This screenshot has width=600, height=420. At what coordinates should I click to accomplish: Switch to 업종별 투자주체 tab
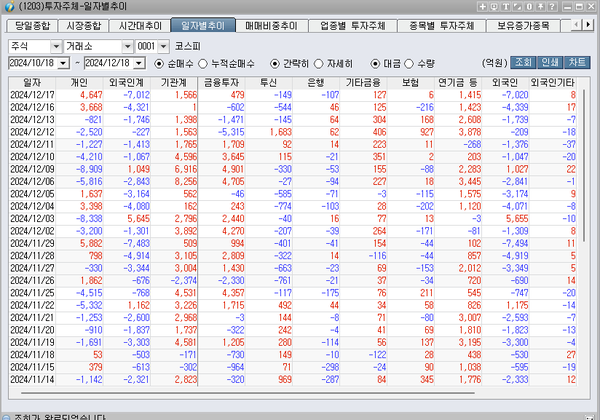pos(352,26)
